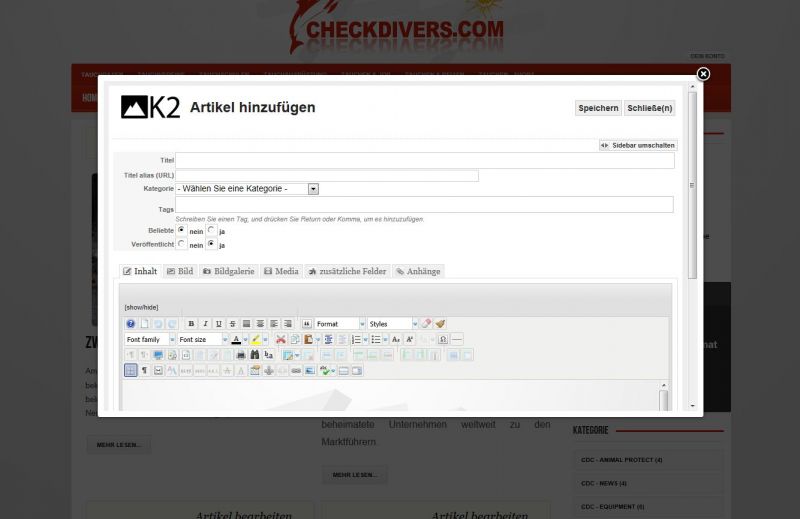The width and height of the screenshot is (800, 519).
Task: Click the new document icon
Action: [145, 324]
